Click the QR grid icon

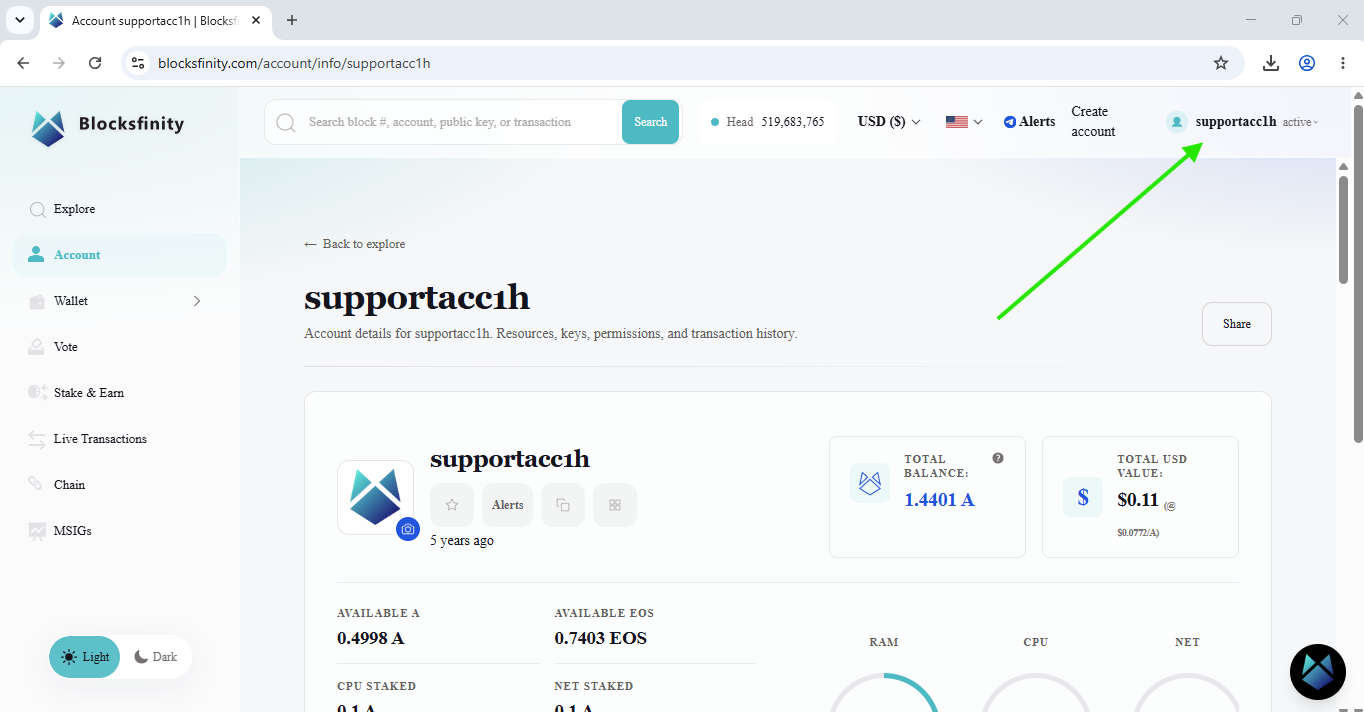[615, 505]
